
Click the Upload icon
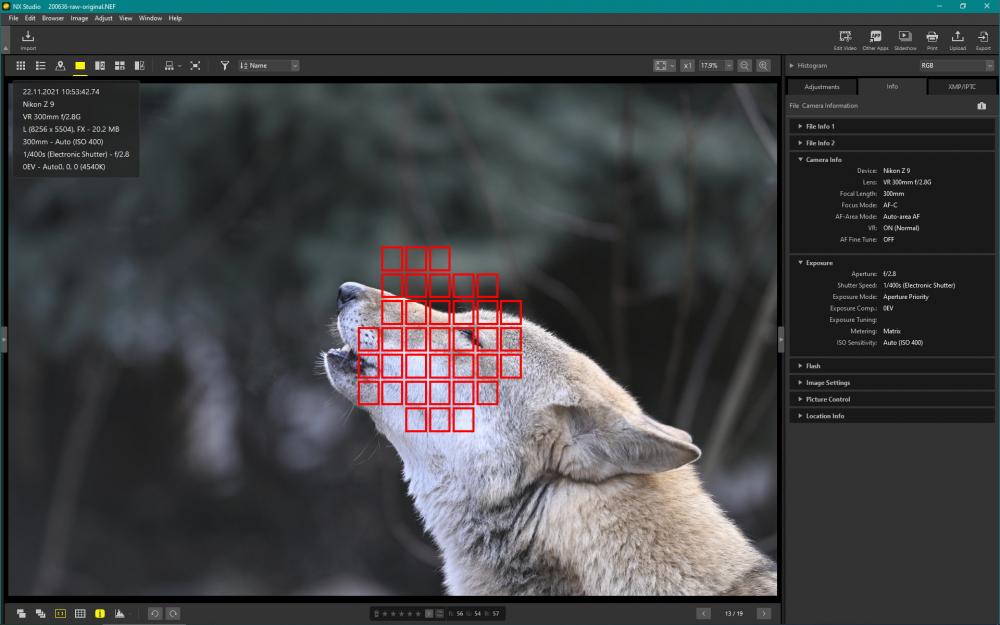(957, 40)
